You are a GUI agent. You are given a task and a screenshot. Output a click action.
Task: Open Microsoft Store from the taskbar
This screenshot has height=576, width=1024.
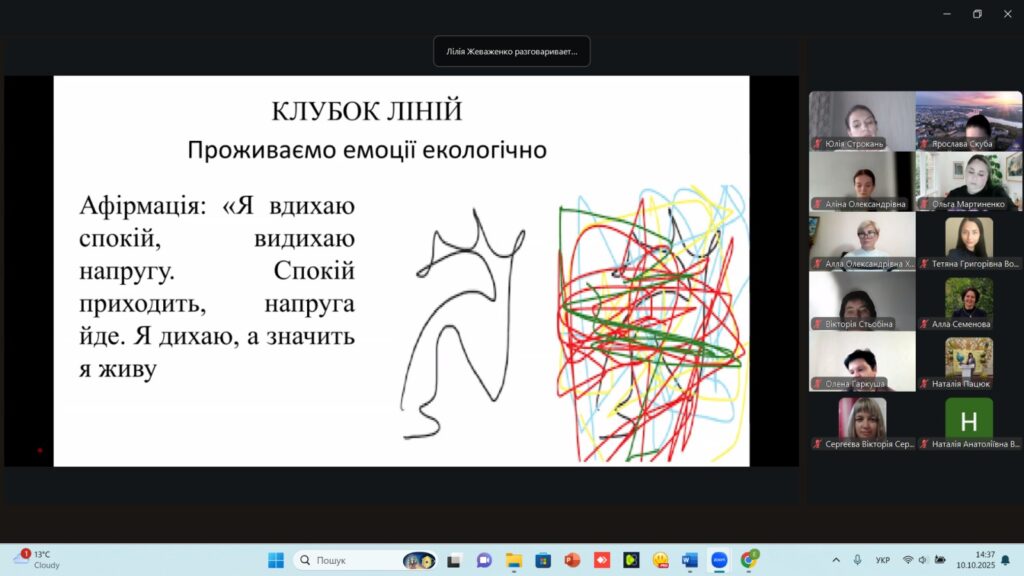pyautogui.click(x=543, y=560)
